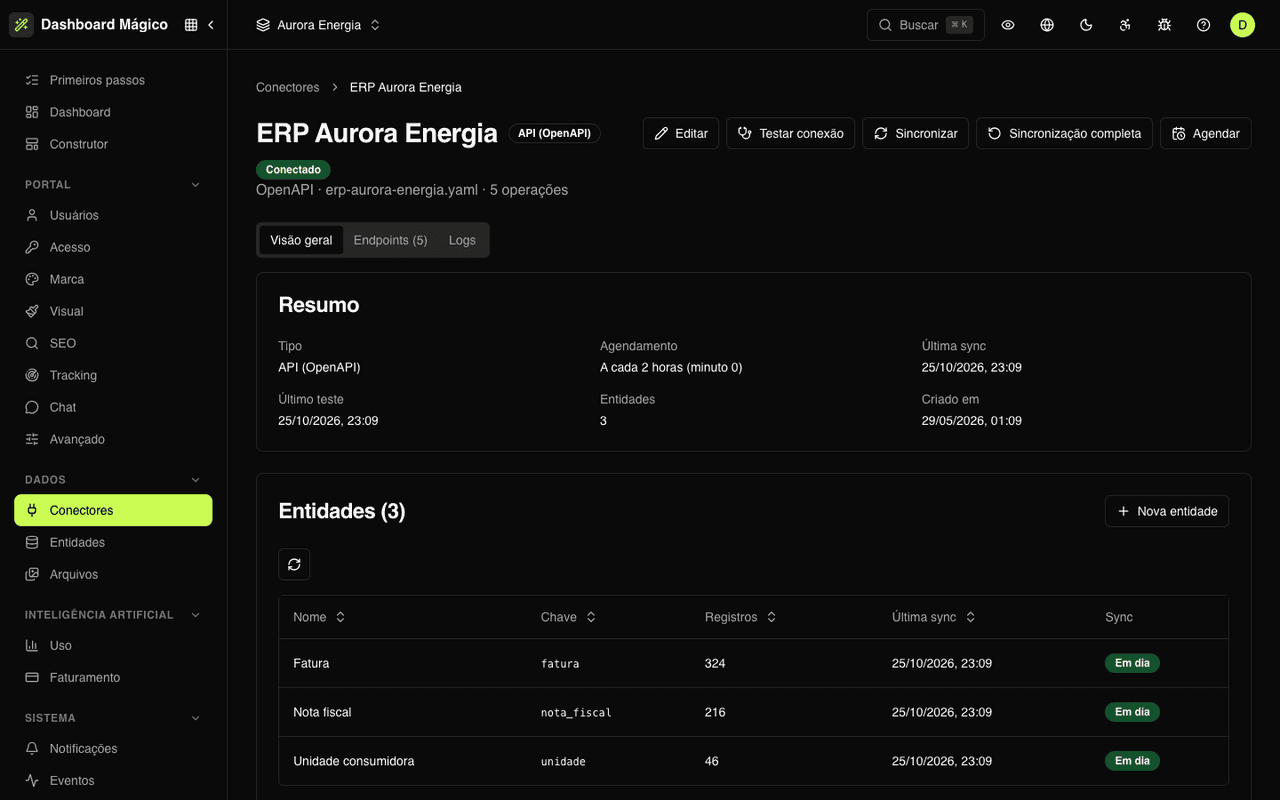Add a Nova entidade

coord(1167,511)
